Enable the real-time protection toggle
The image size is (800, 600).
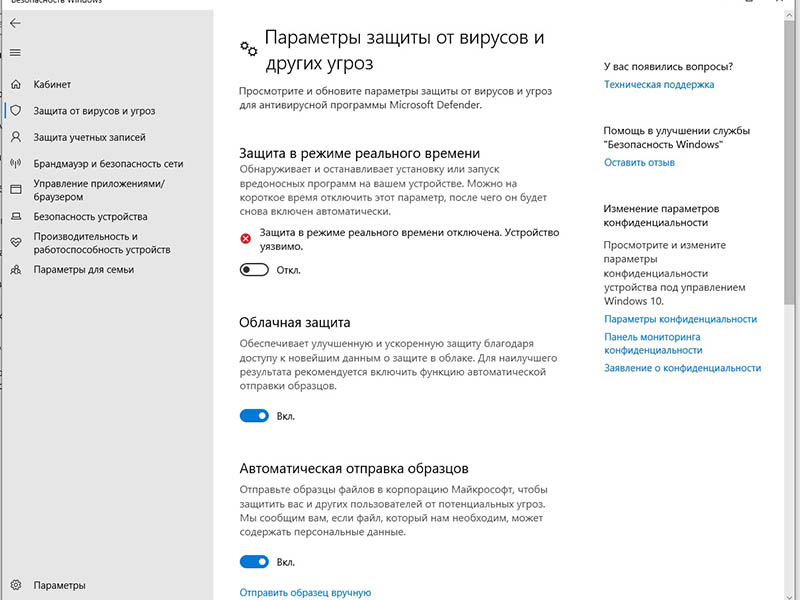point(254,269)
